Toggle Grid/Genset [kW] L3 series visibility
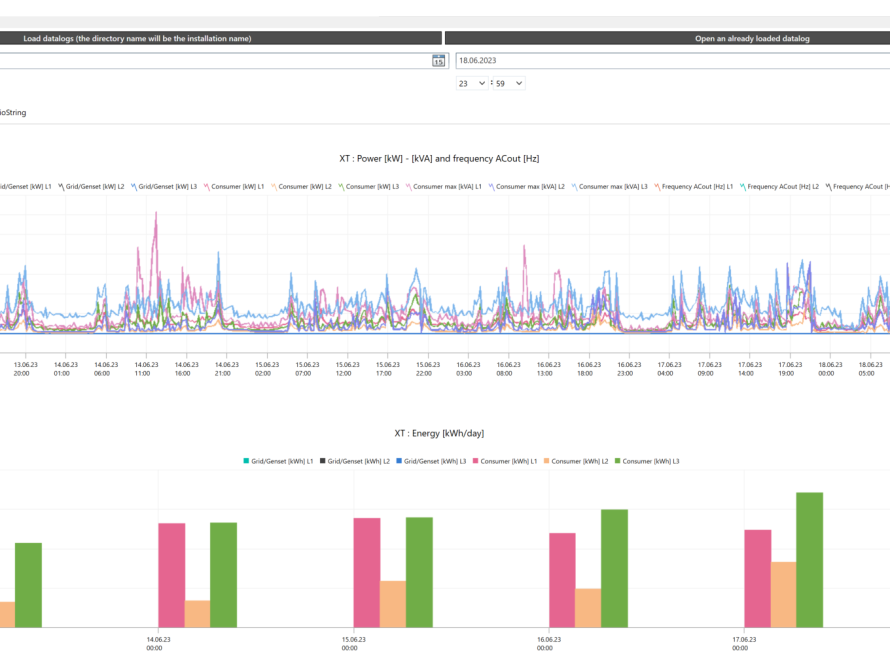890x664 pixels. coord(167,186)
